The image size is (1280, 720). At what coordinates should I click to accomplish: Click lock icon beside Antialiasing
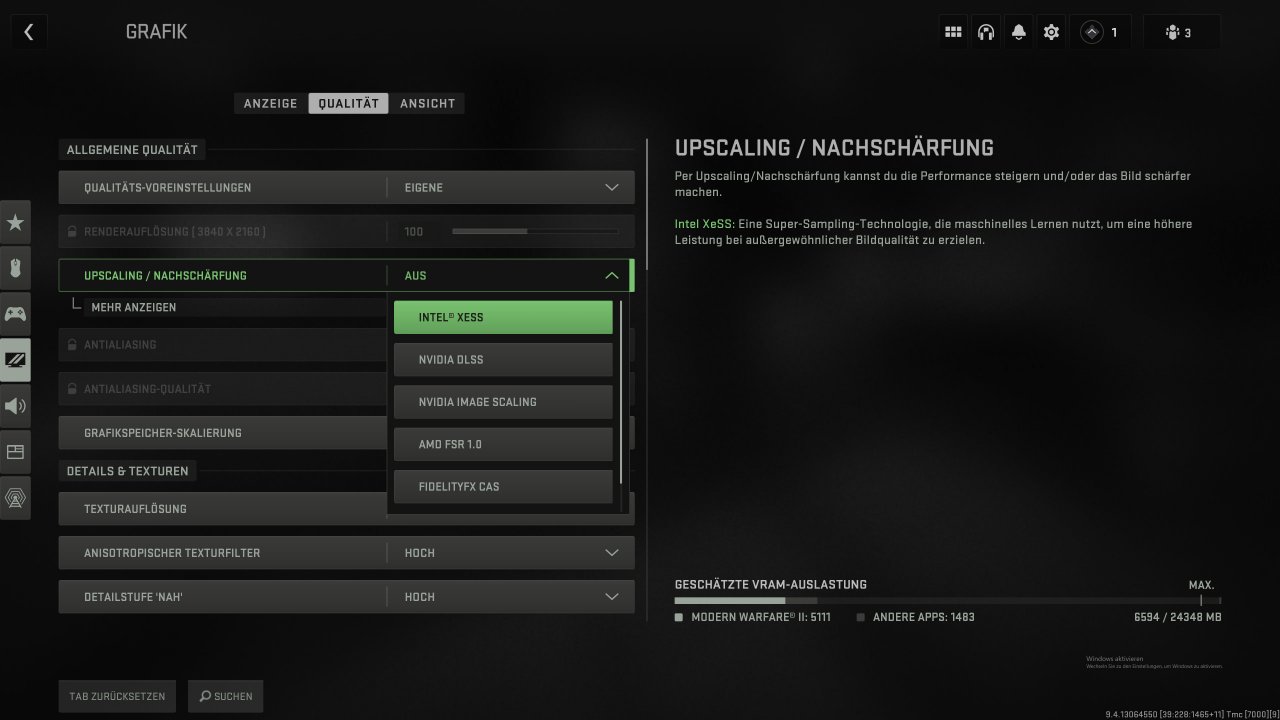point(72,344)
